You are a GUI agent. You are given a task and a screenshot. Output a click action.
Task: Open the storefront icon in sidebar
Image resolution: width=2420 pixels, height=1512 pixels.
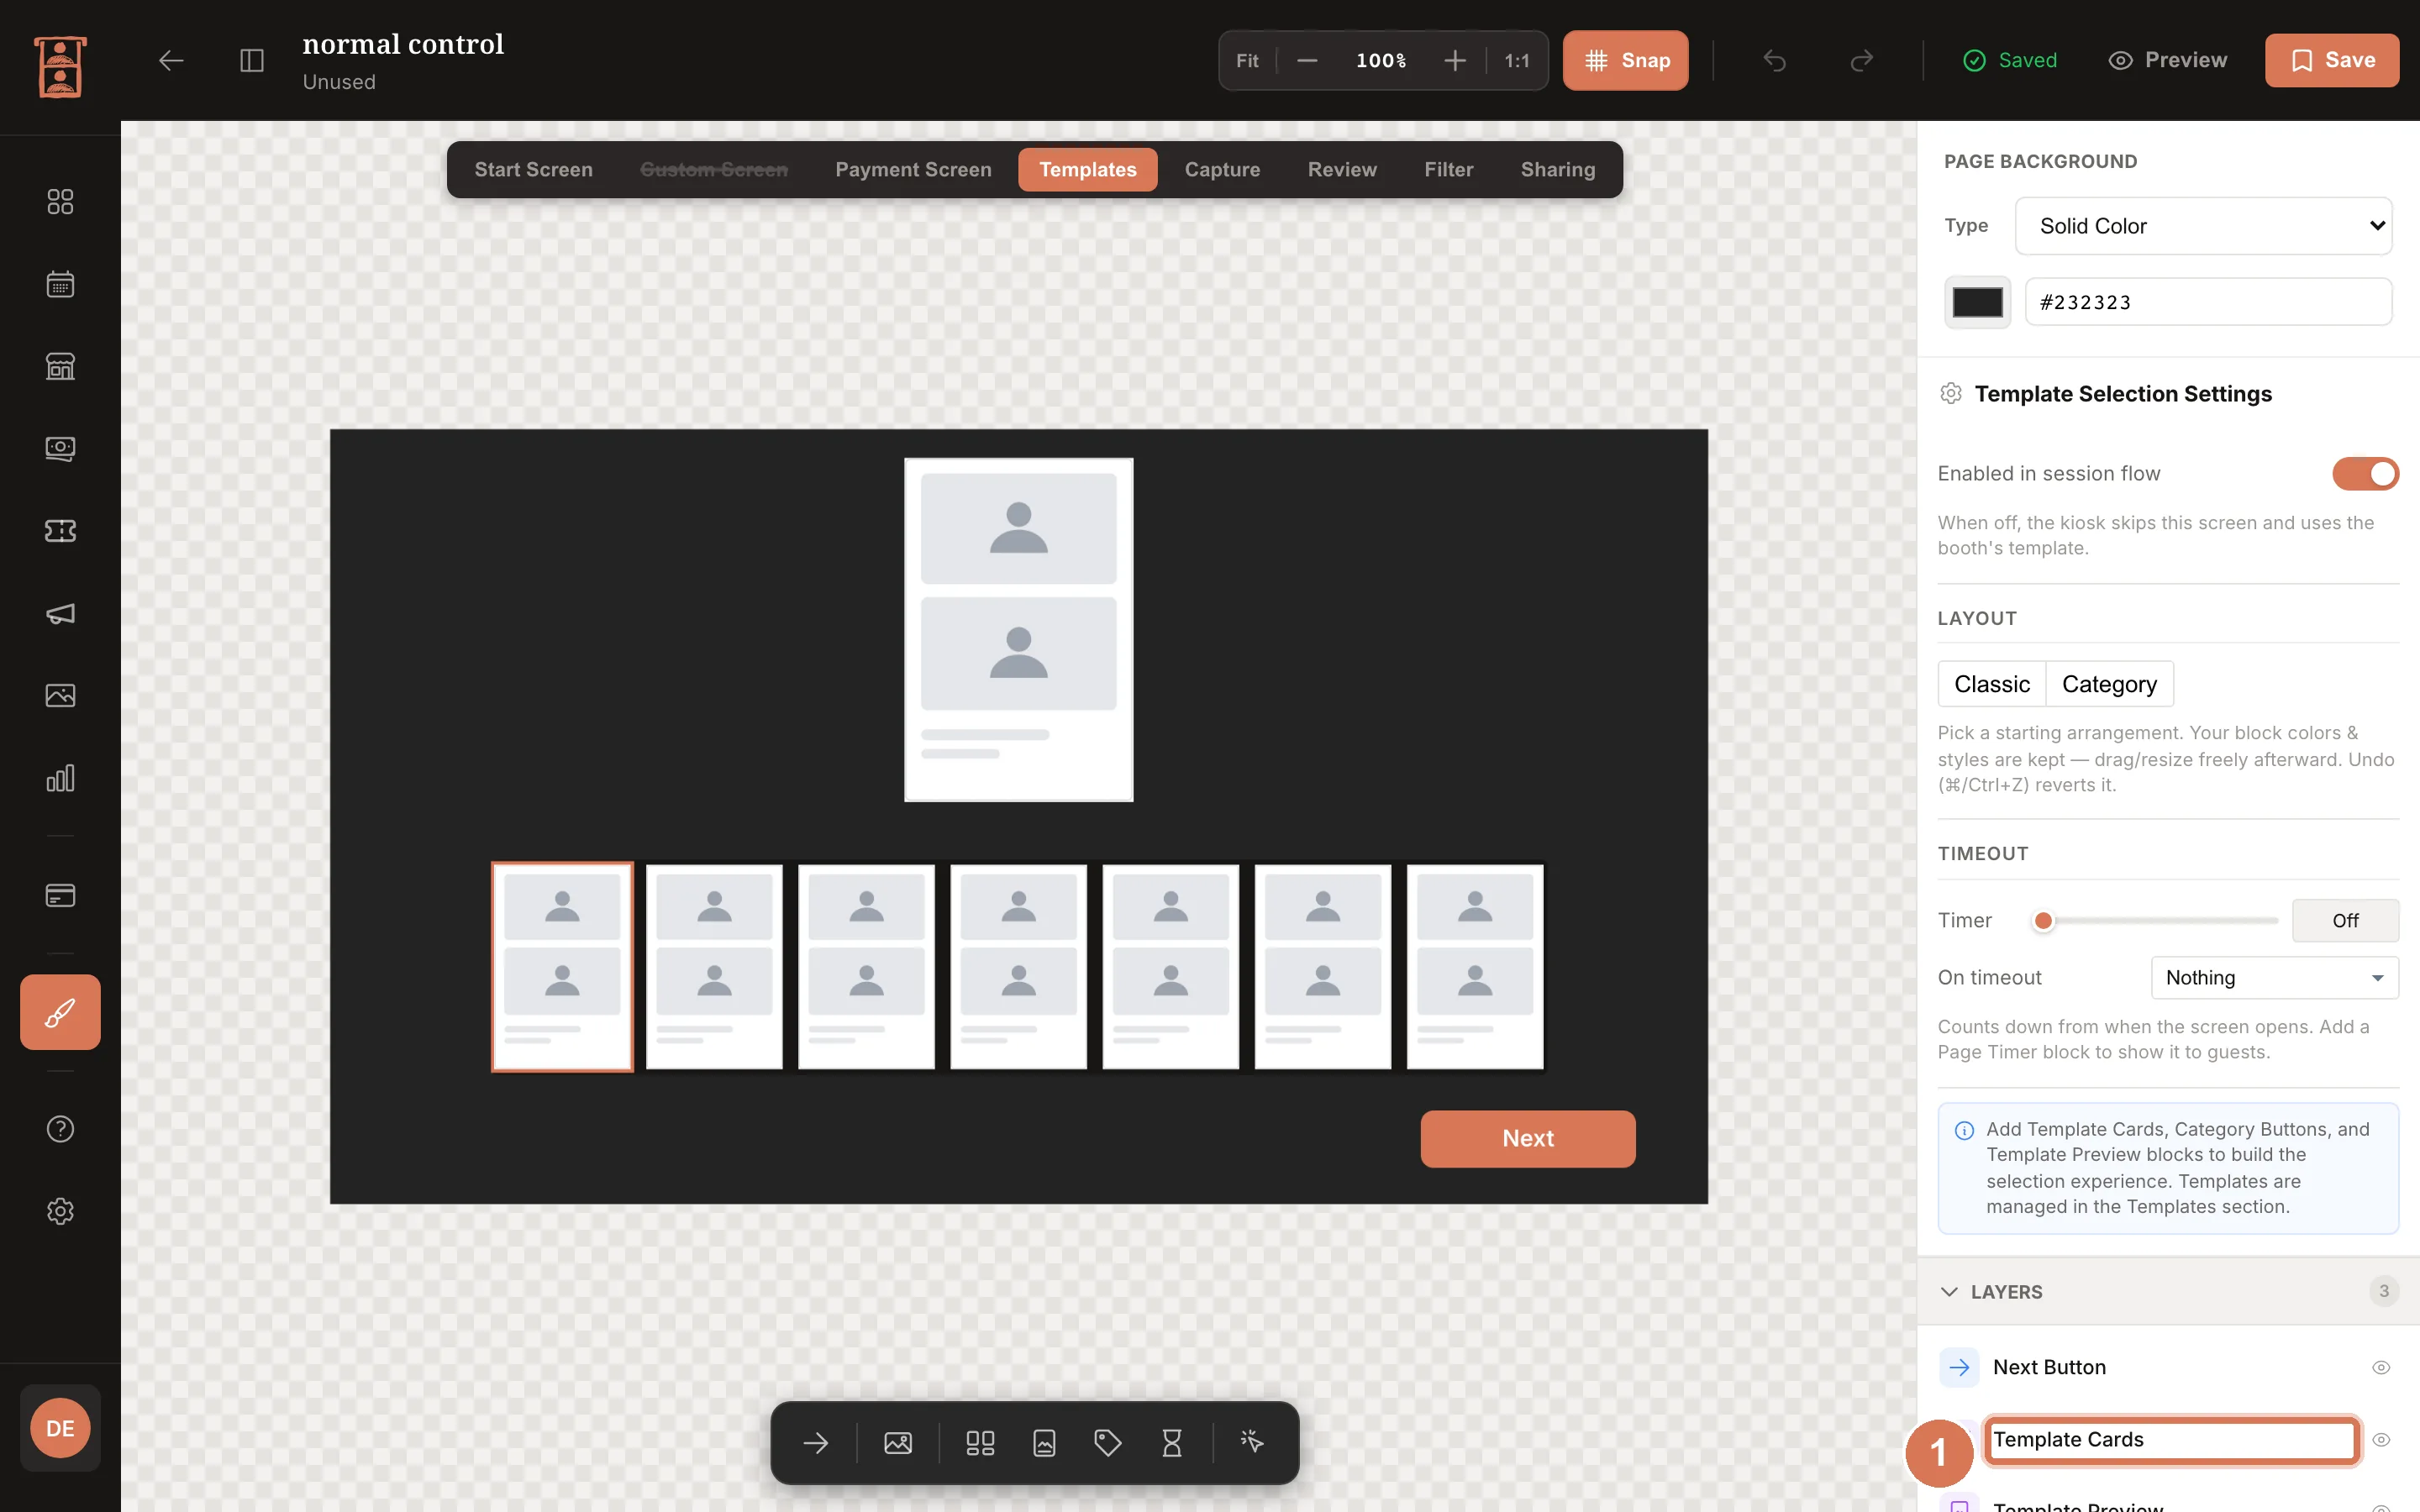point(60,366)
